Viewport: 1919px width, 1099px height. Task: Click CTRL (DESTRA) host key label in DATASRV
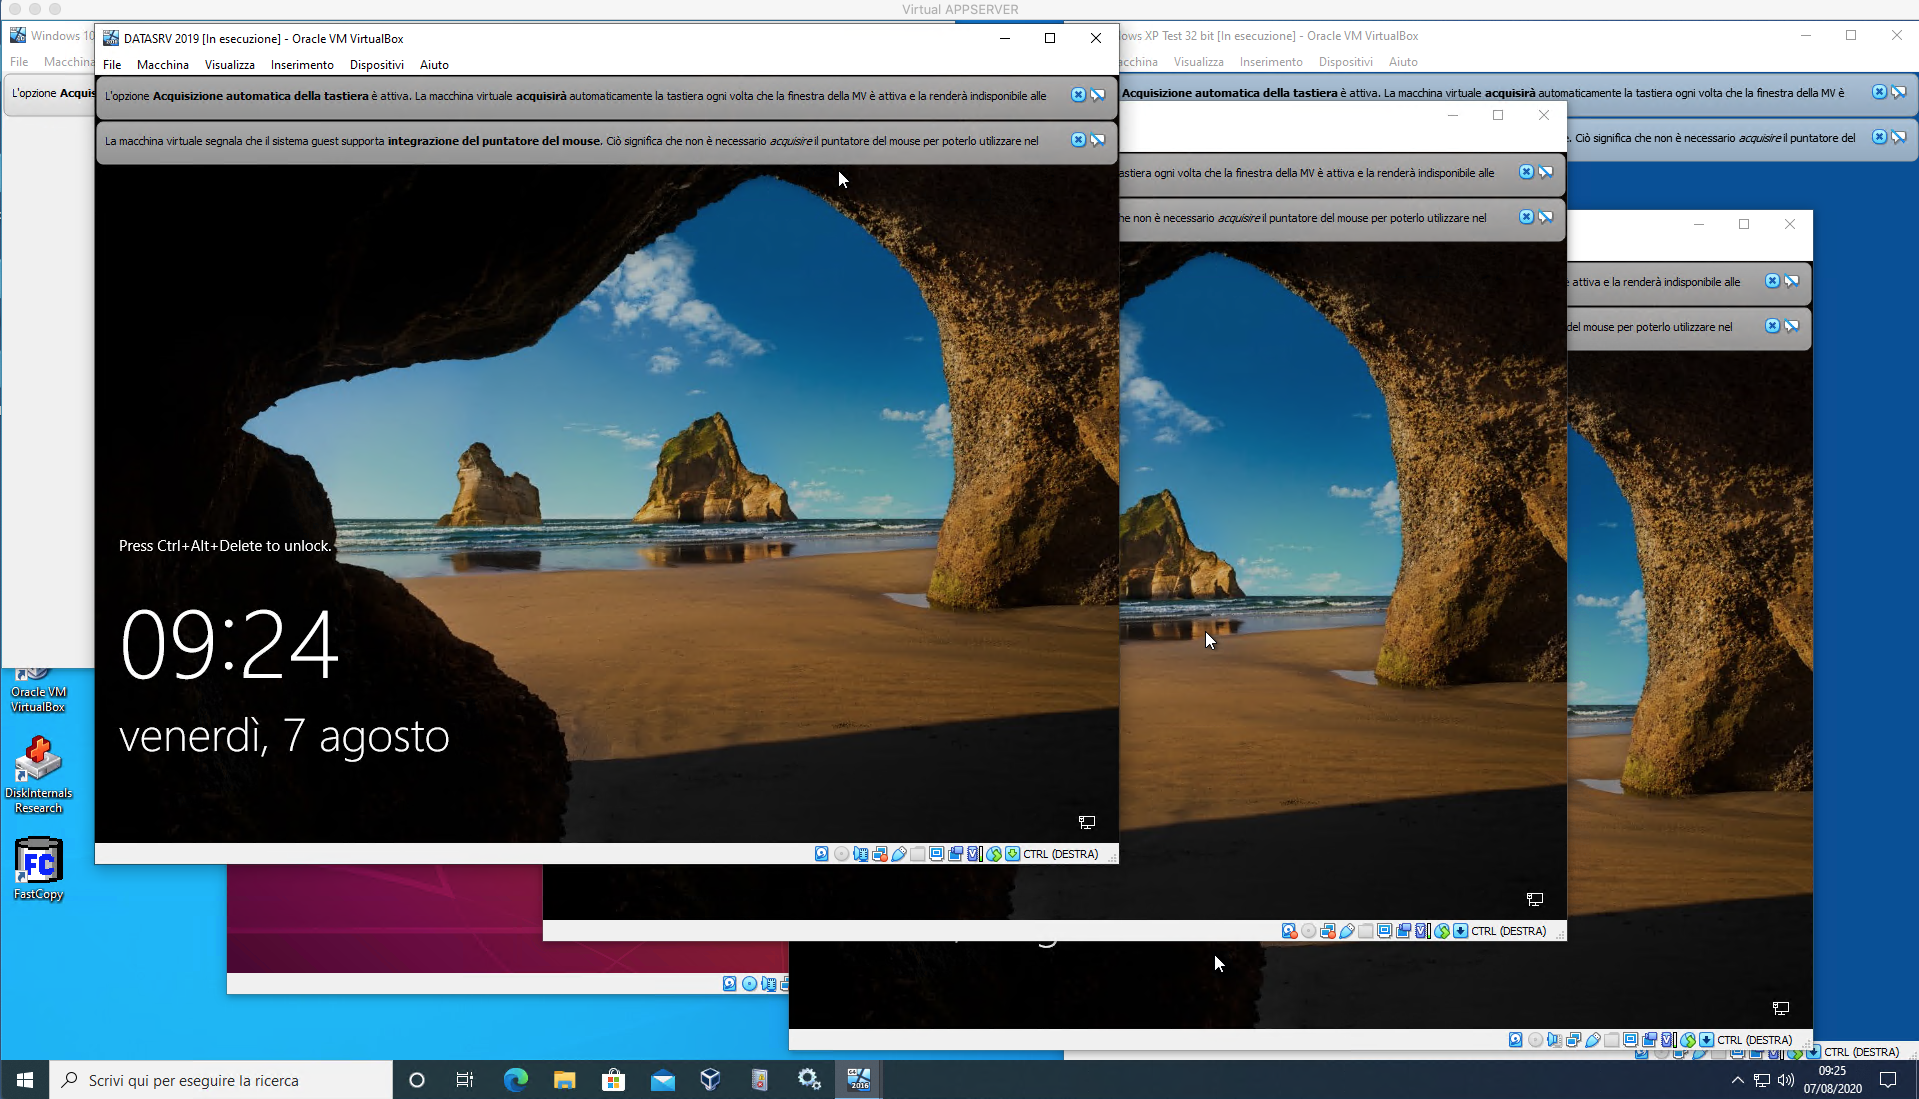[x=1061, y=854]
